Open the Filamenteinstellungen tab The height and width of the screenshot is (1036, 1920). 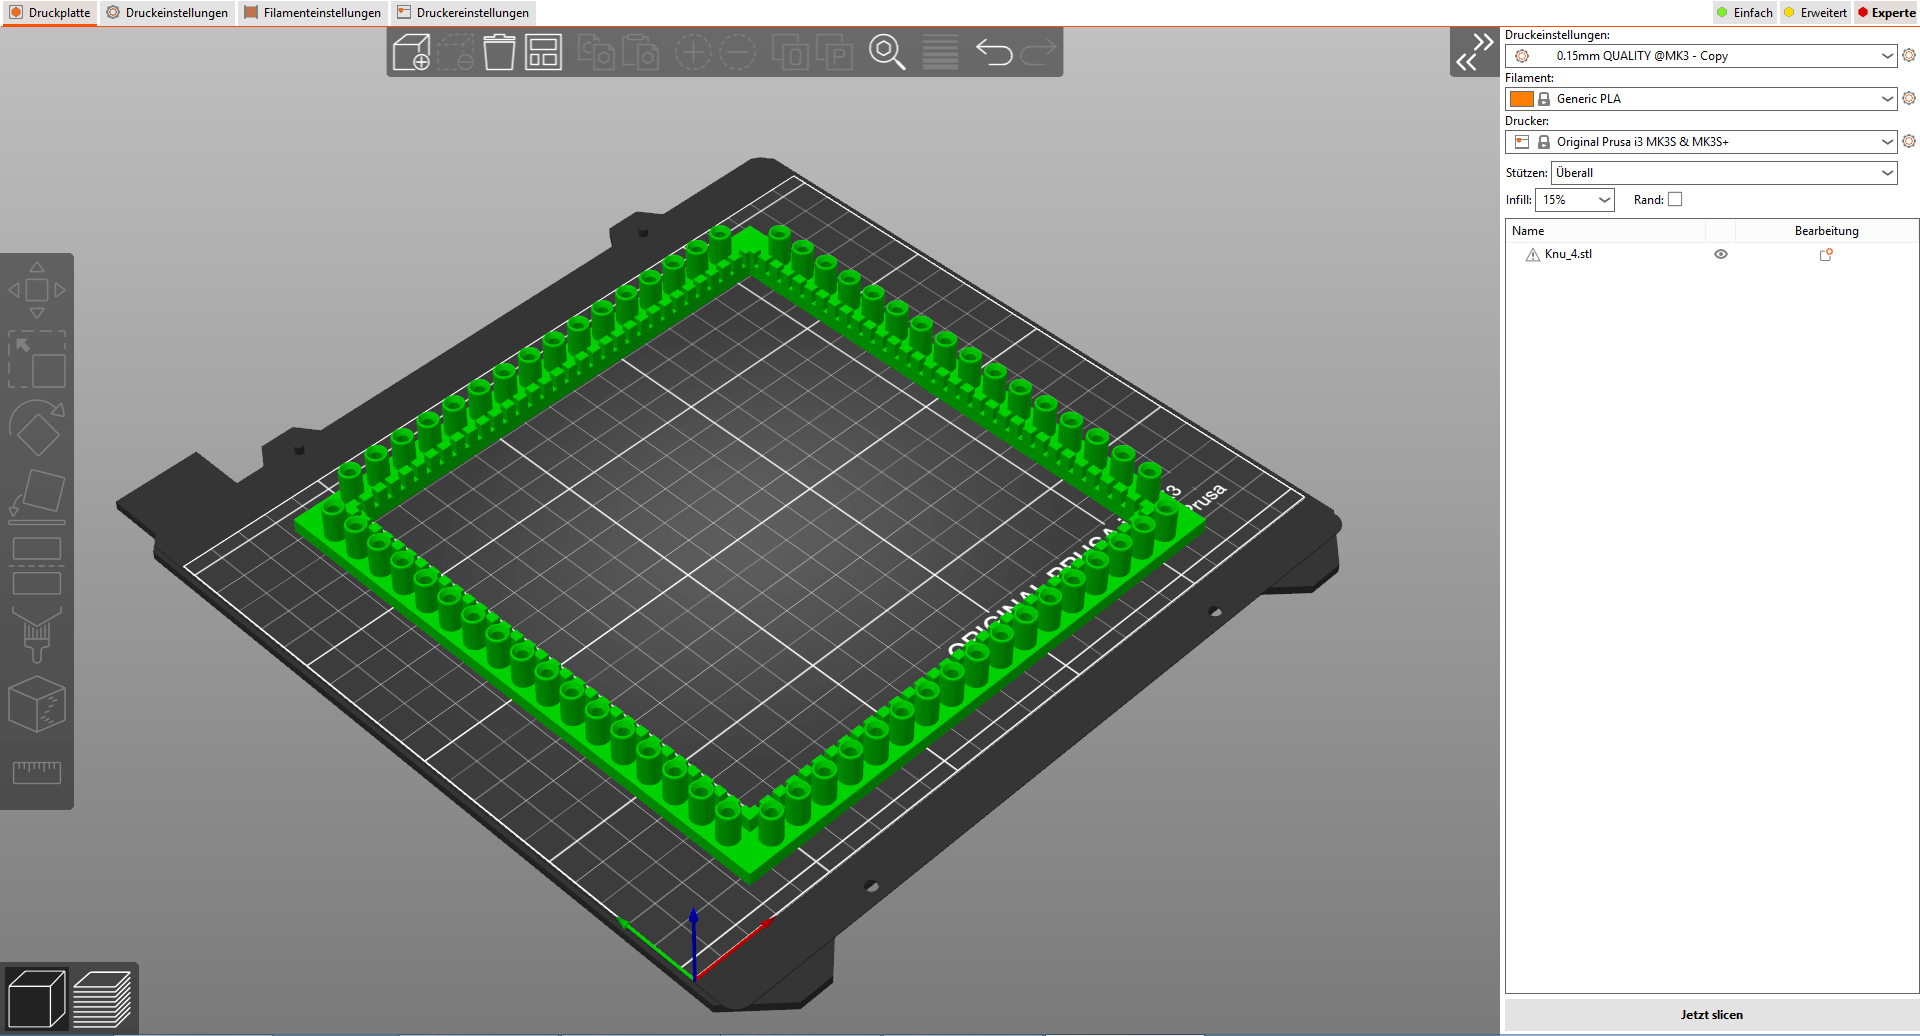tap(312, 13)
